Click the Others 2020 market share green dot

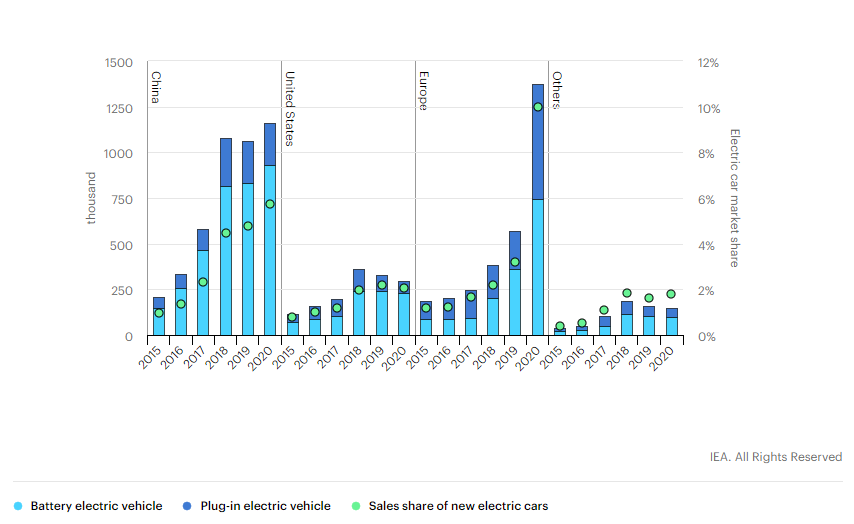(672, 294)
